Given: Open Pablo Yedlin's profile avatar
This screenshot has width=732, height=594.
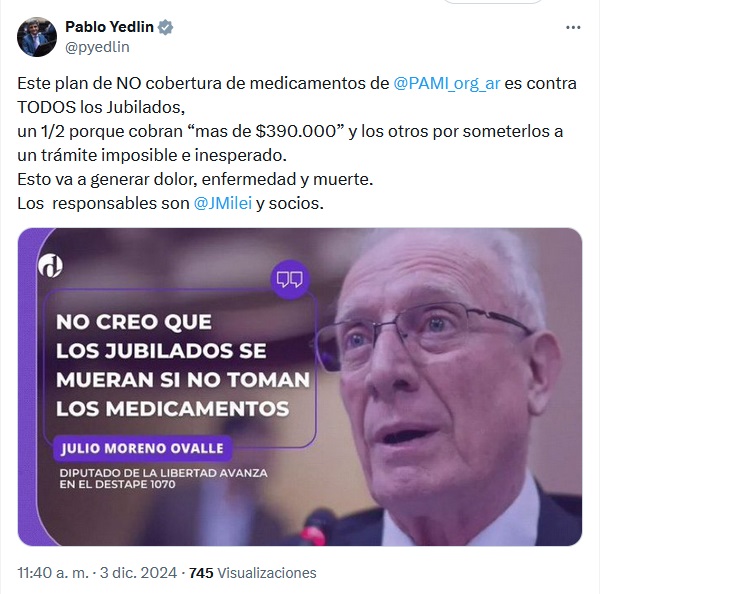Looking at the screenshot, I should [x=37, y=37].
